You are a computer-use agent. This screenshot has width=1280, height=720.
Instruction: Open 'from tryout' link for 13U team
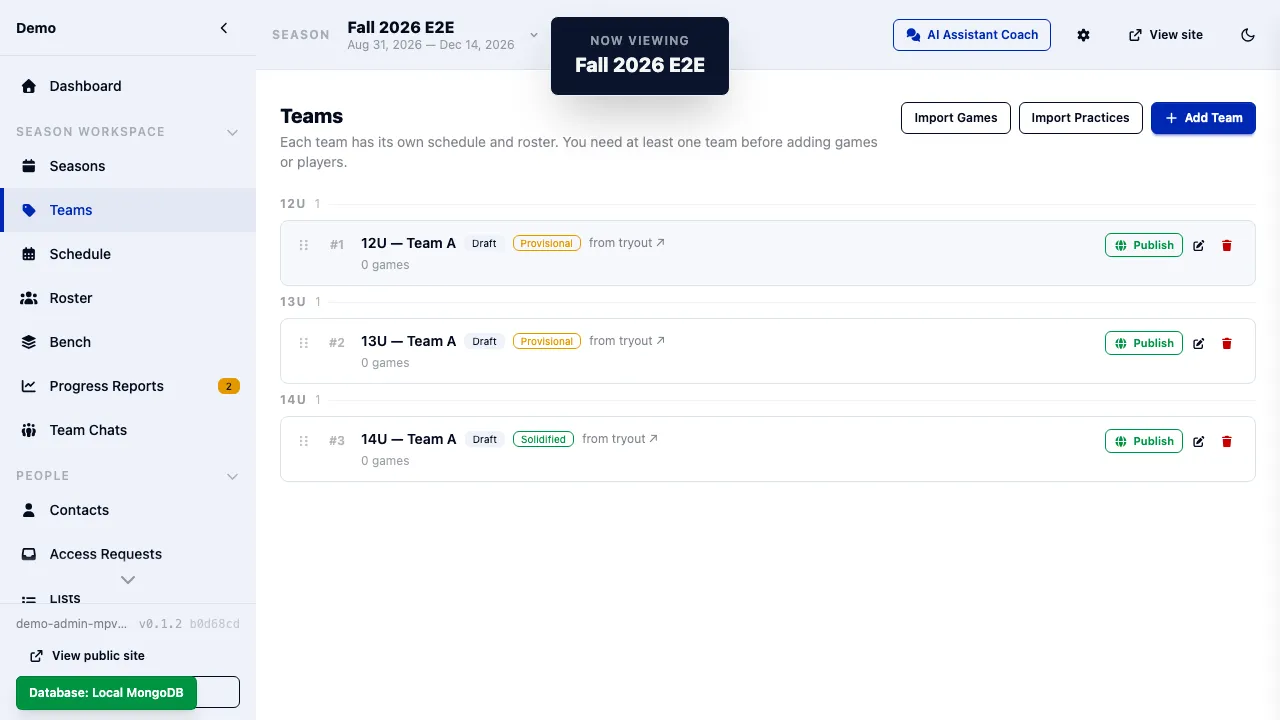(x=627, y=341)
